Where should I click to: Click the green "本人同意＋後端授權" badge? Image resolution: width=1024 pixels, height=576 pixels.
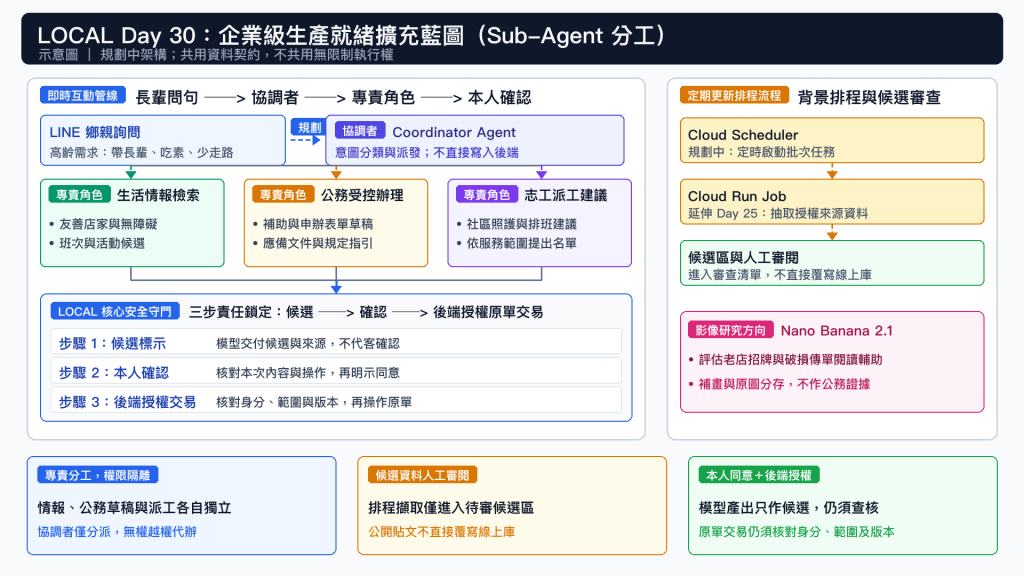point(759,475)
